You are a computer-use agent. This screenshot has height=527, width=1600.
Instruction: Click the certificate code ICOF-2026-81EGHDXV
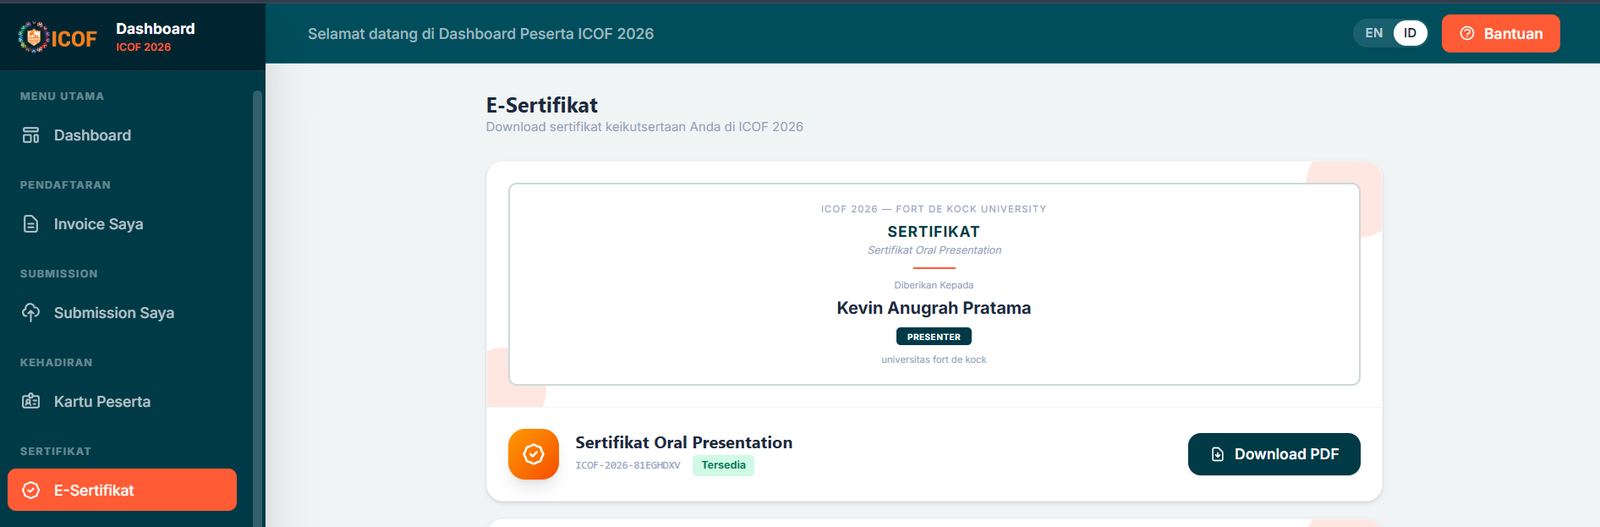628,465
